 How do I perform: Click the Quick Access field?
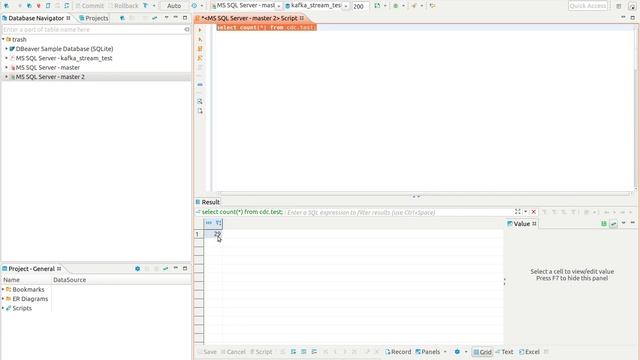pos(588,6)
